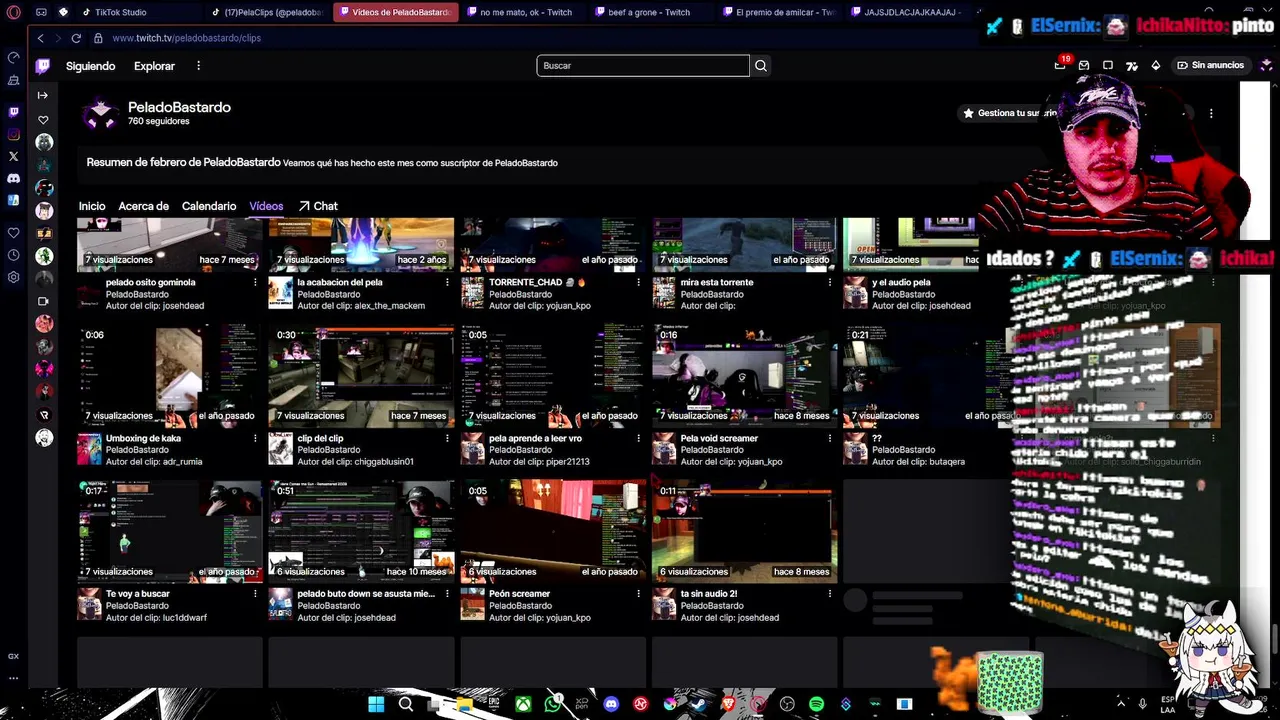Click the search magnifier button

click(761, 66)
